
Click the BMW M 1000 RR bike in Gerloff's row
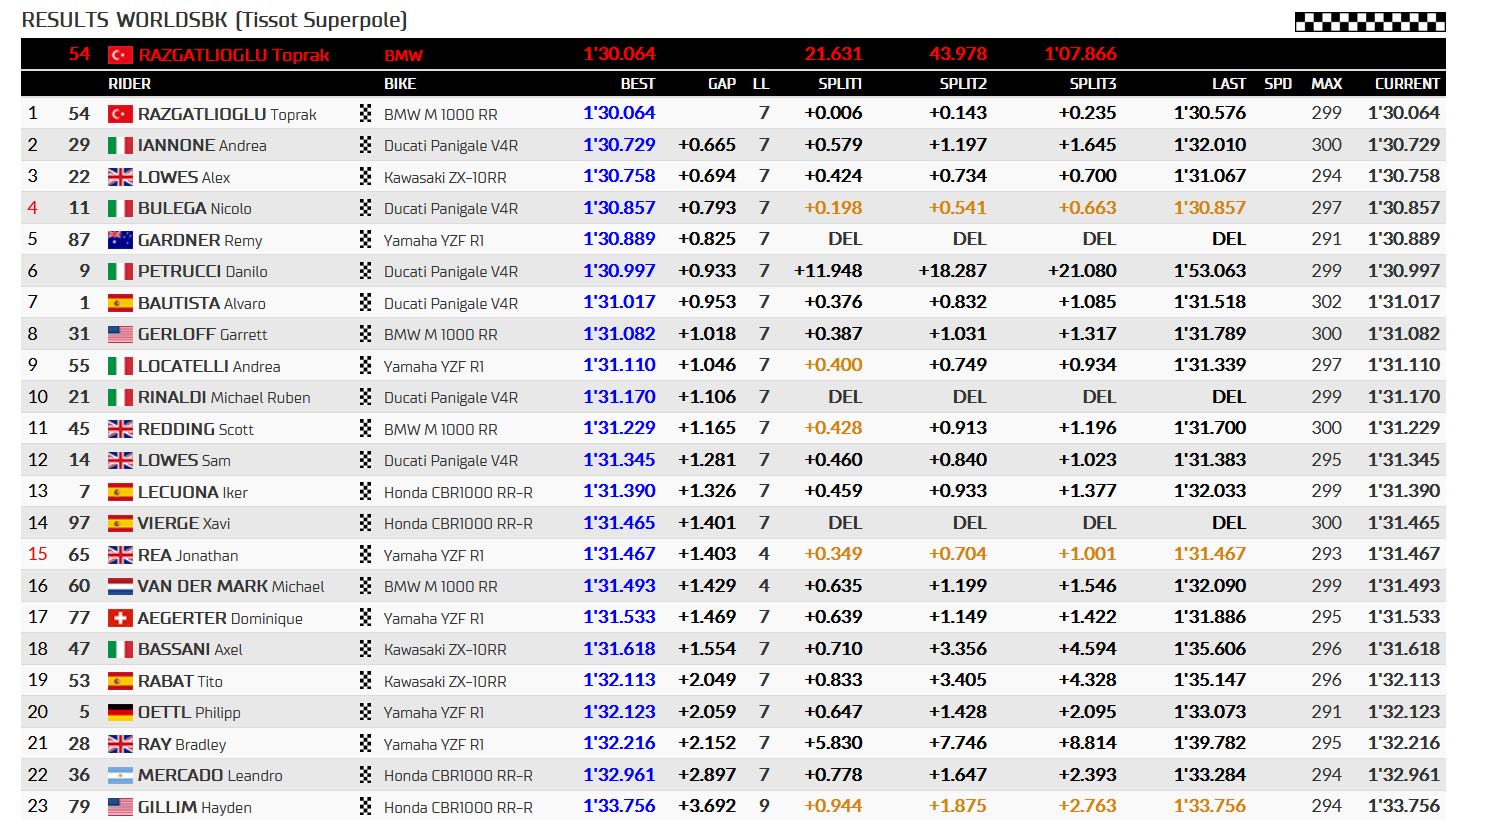[x=441, y=335]
